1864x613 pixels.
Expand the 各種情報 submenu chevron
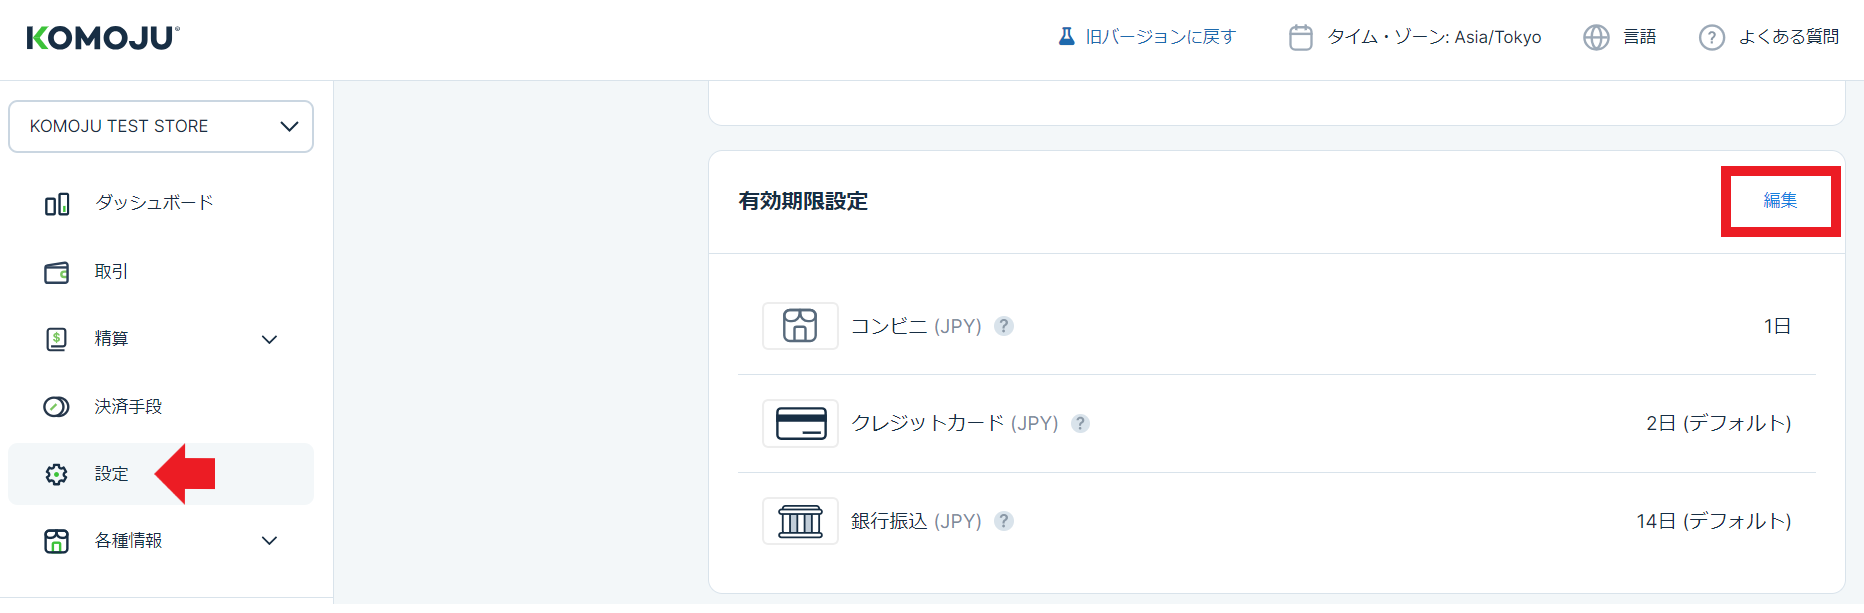269,541
